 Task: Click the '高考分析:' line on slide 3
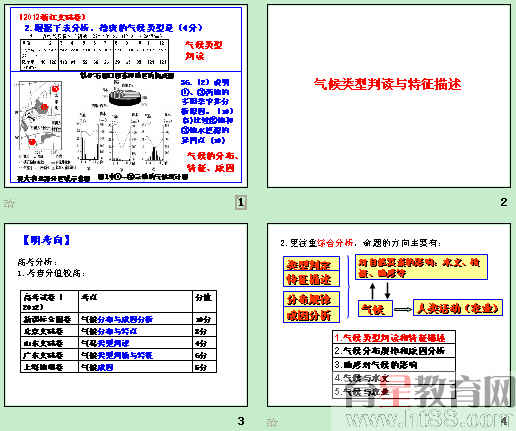(x=37, y=262)
